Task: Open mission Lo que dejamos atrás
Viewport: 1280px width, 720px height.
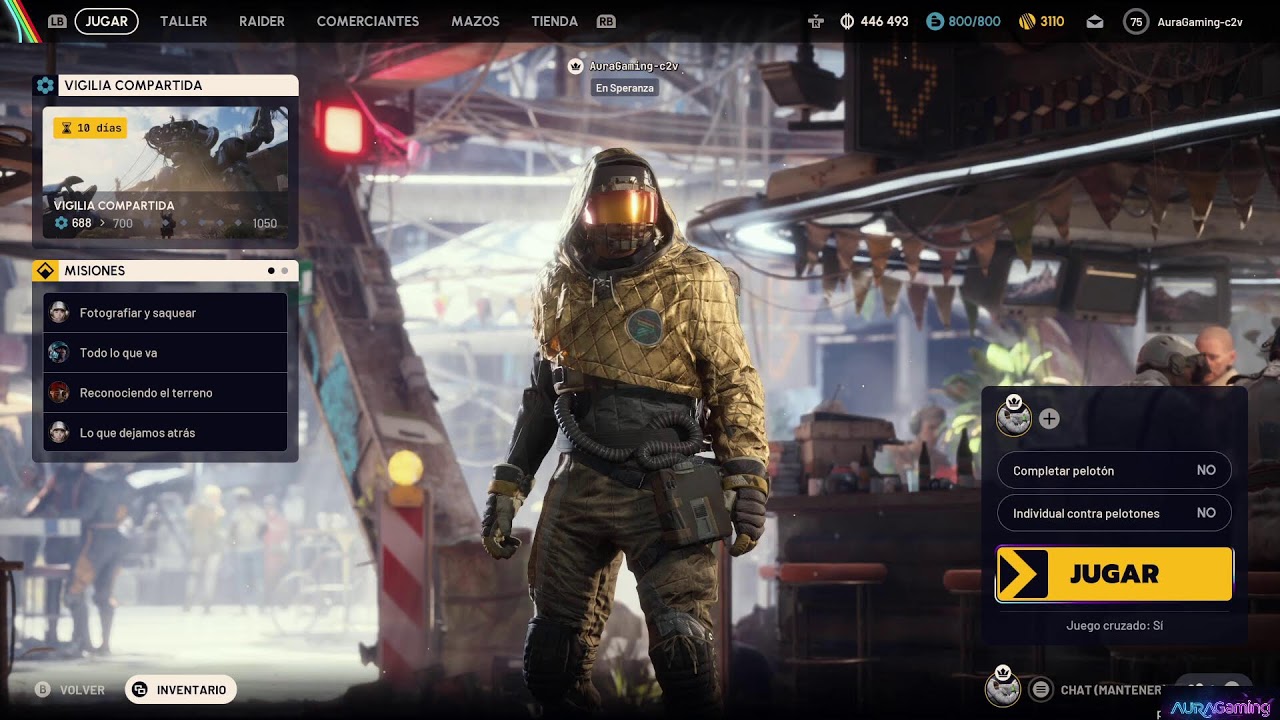Action: (165, 433)
